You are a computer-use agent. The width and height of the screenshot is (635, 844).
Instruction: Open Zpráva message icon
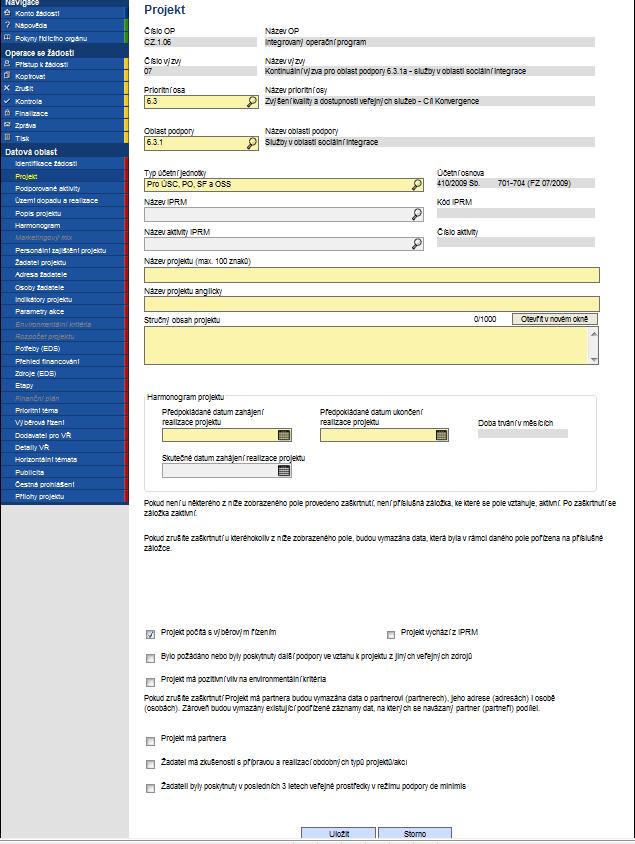point(7,125)
